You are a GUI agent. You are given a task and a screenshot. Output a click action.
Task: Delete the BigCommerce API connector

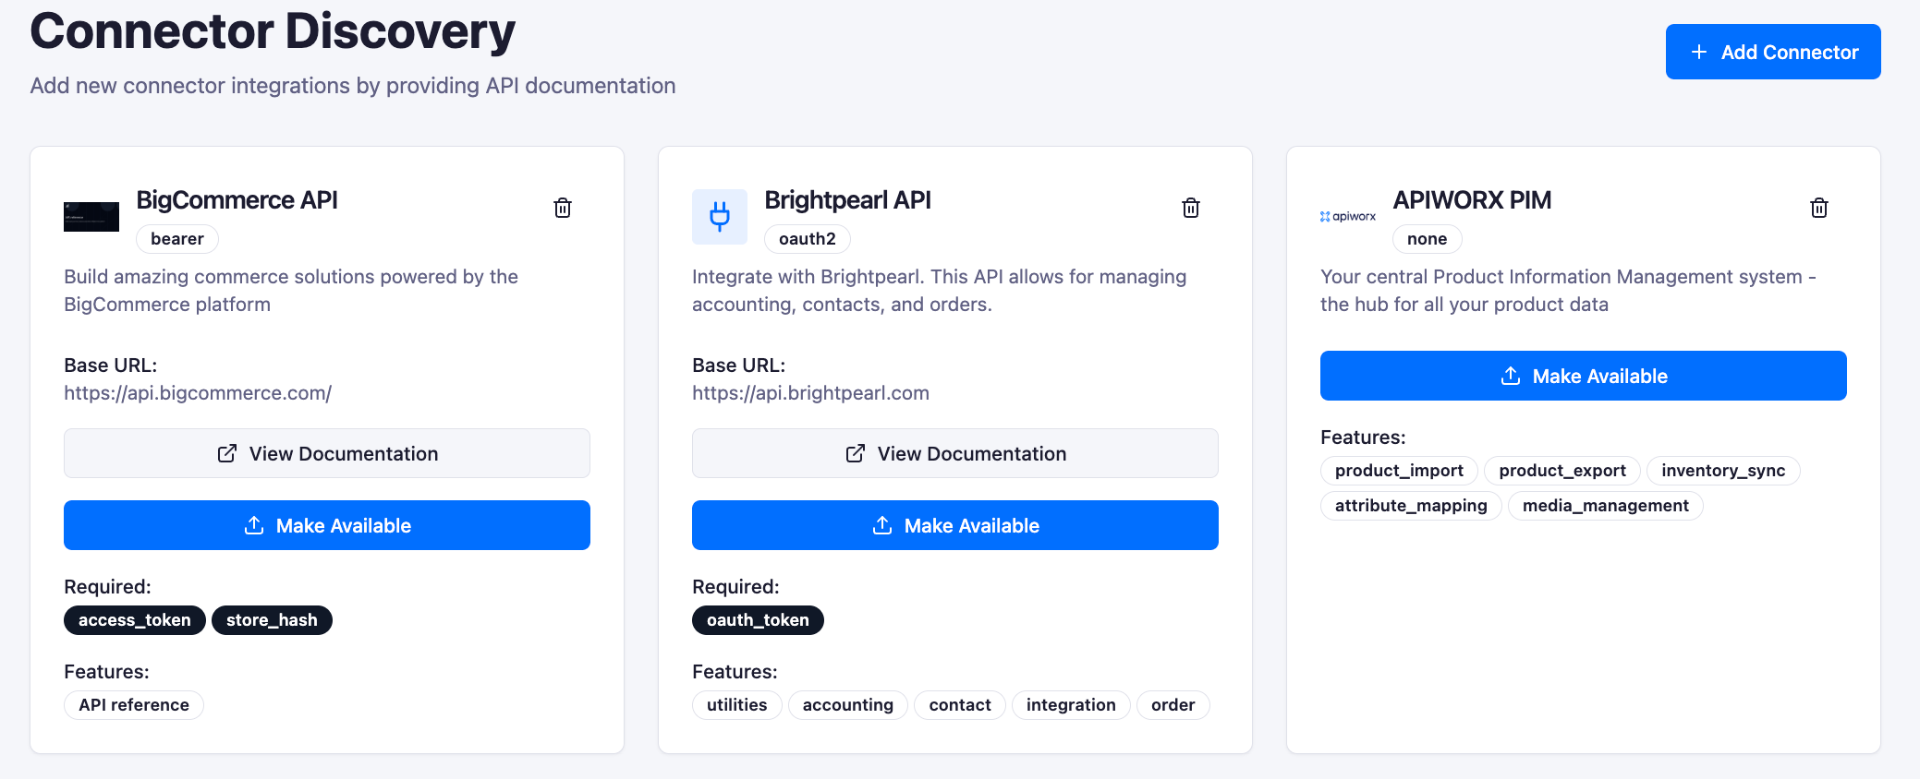pyautogui.click(x=562, y=207)
